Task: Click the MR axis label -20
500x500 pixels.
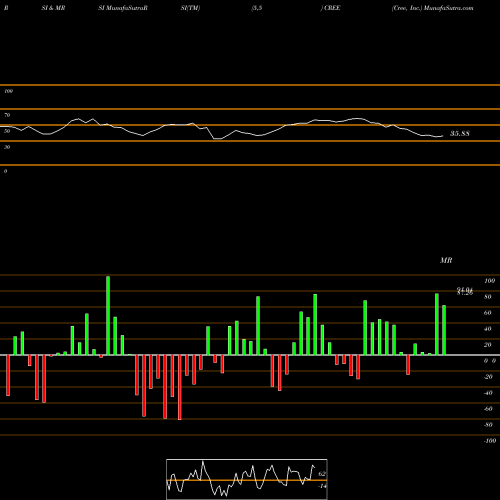Action: point(488,377)
